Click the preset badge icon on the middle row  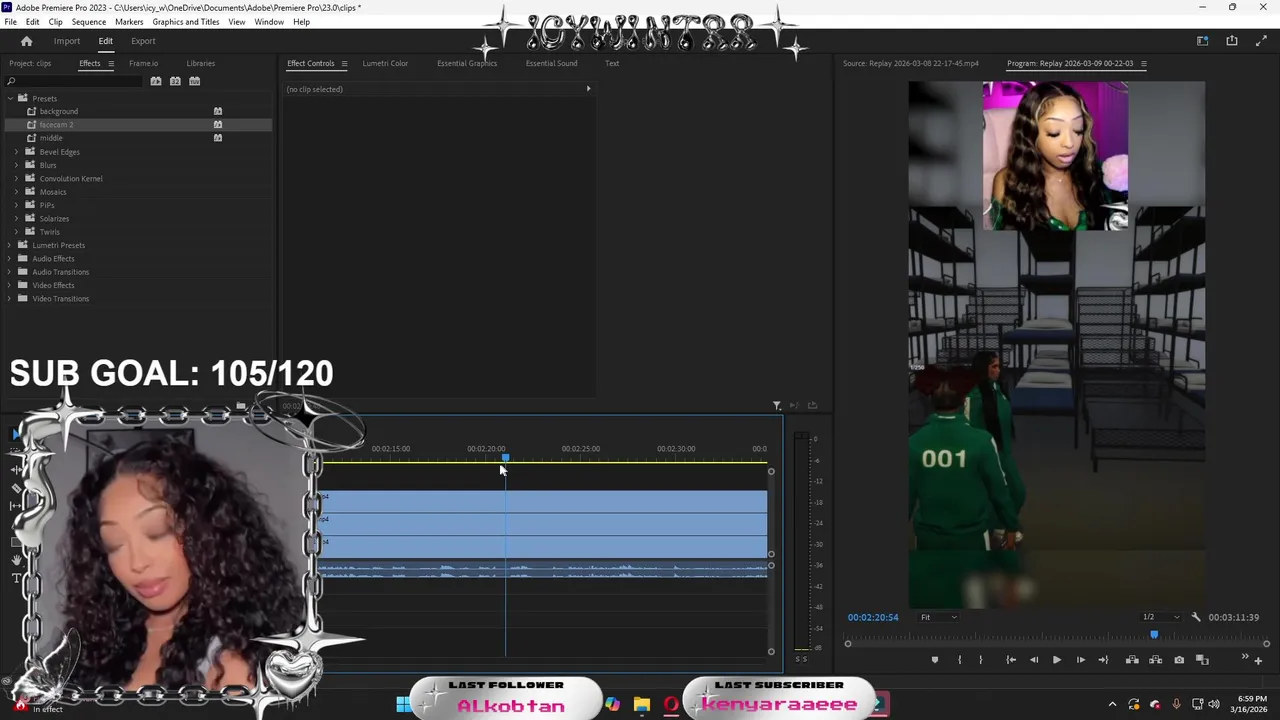coord(218,137)
